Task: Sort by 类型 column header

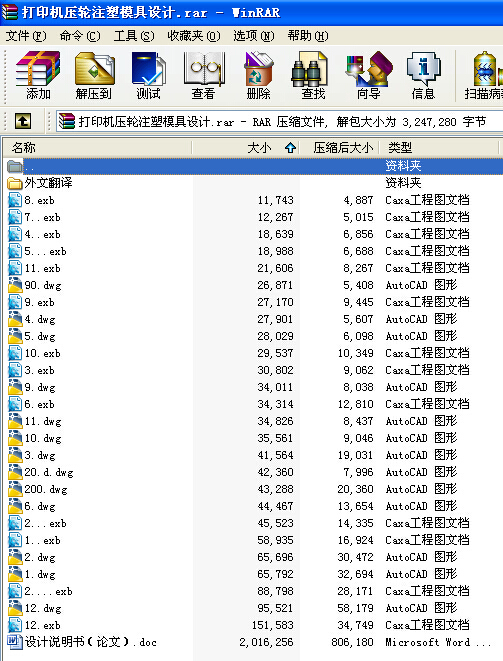Action: click(x=439, y=148)
